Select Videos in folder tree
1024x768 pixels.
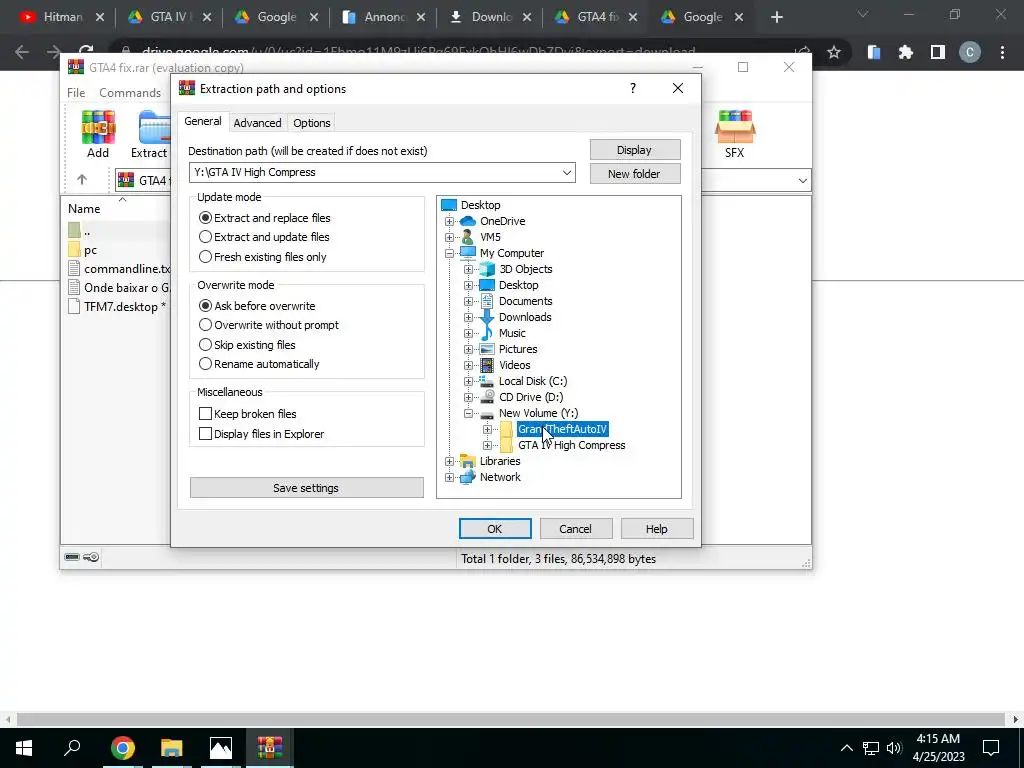514,365
